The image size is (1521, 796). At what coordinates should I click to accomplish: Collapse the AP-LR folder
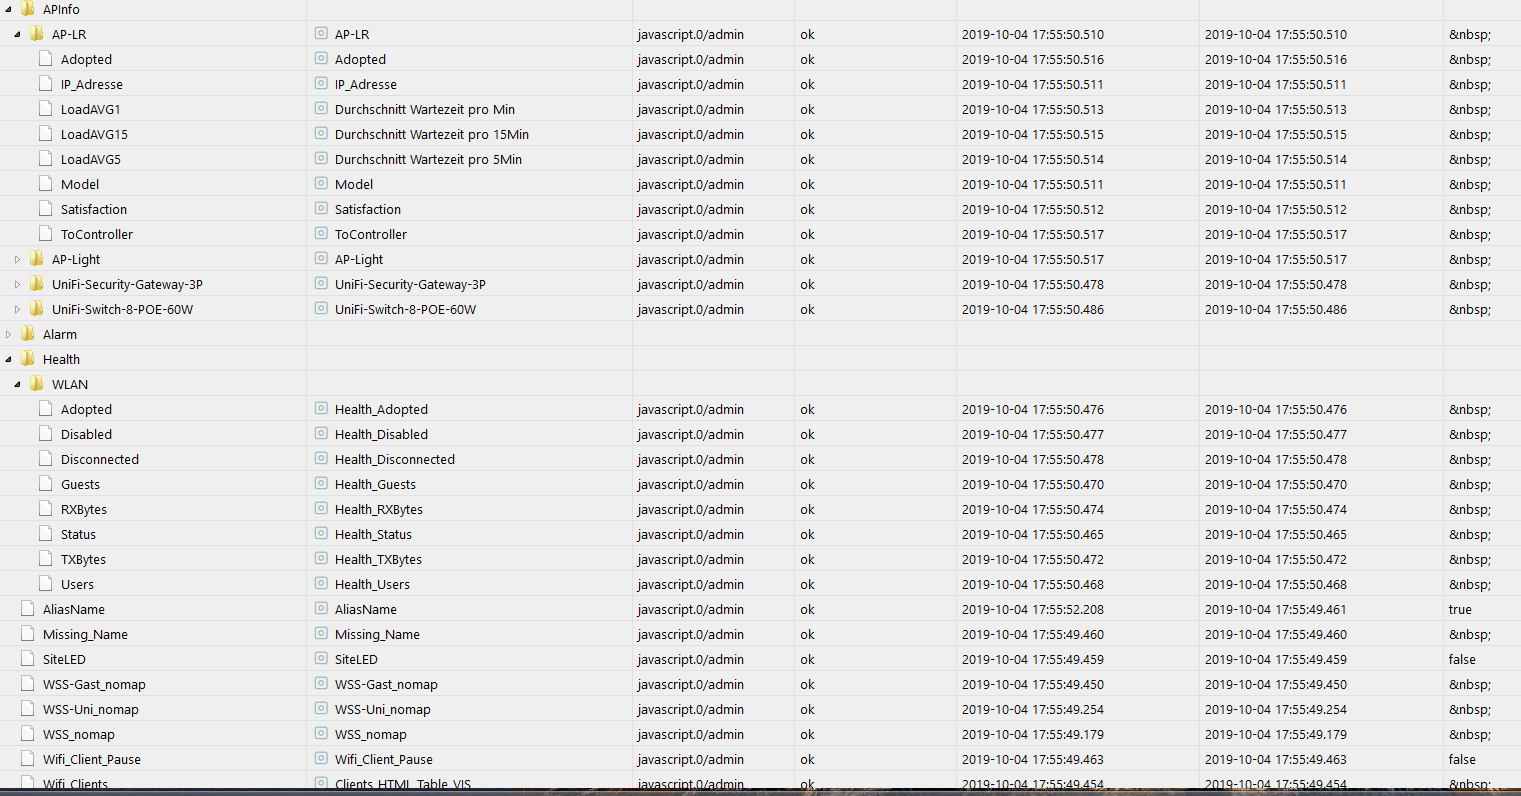(18, 34)
